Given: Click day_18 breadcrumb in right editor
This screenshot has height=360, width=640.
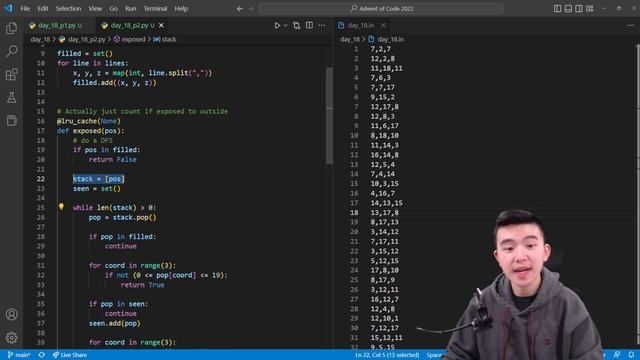Looking at the screenshot, I should pyautogui.click(x=350, y=39).
